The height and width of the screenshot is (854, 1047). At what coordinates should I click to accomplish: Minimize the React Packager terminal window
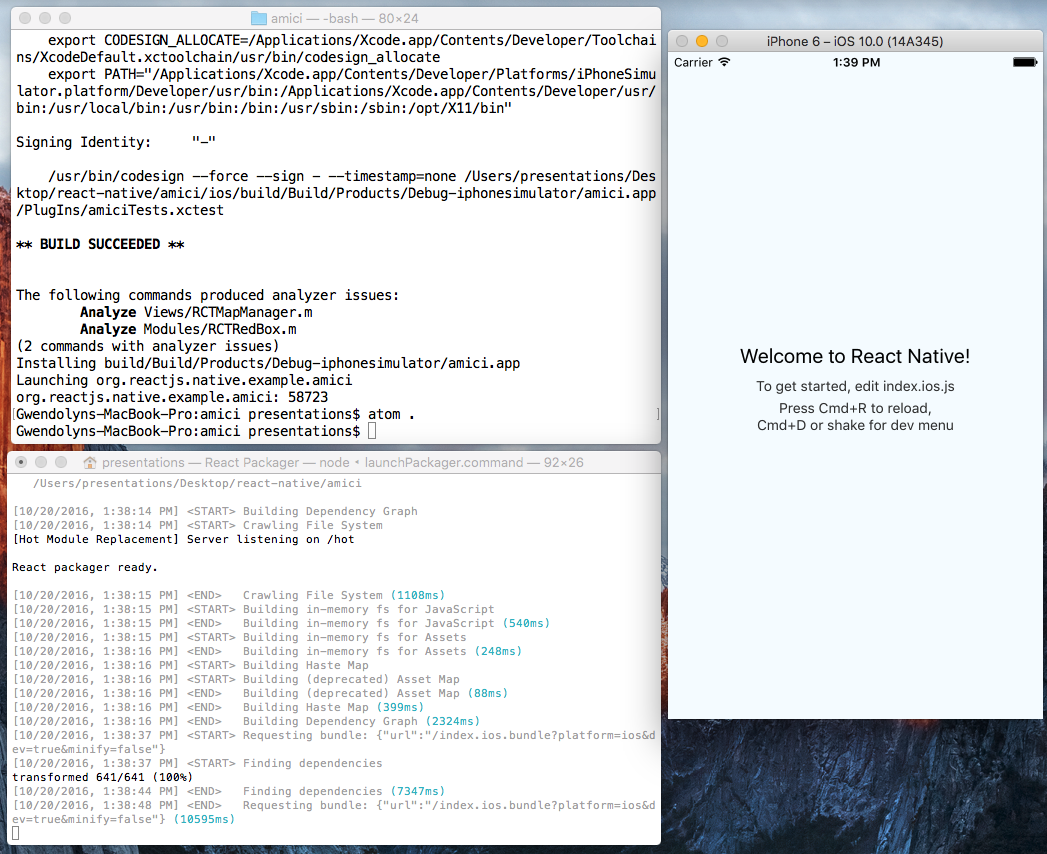pos(41,462)
